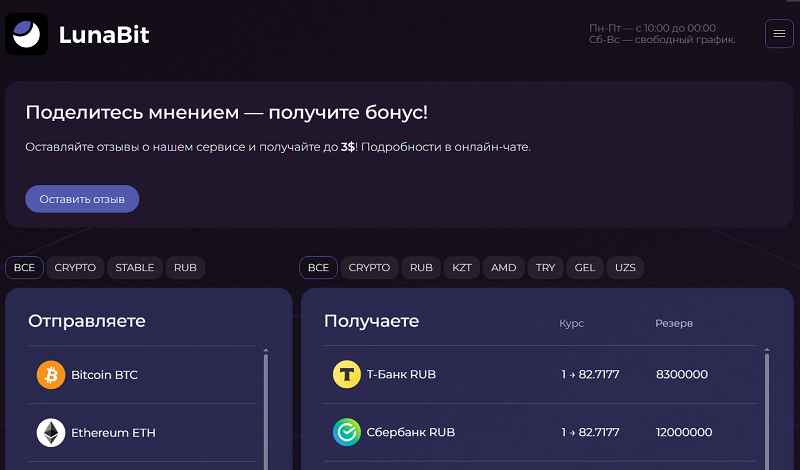The image size is (800, 470).
Task: Select the ВСЕ filter in send panel
Action: (24, 267)
